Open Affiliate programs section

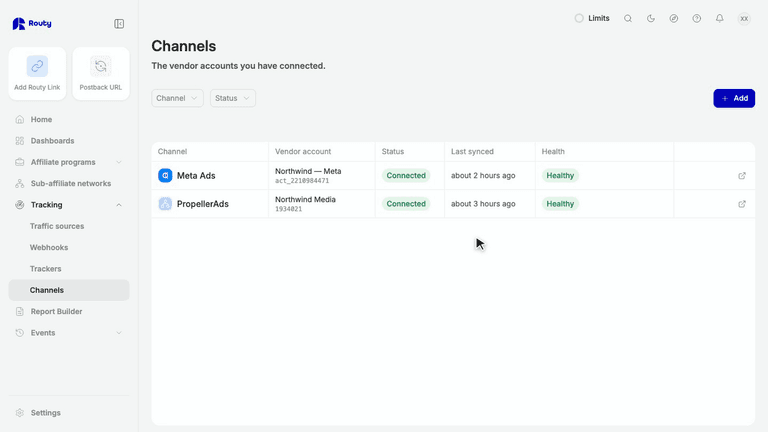(x=69, y=162)
